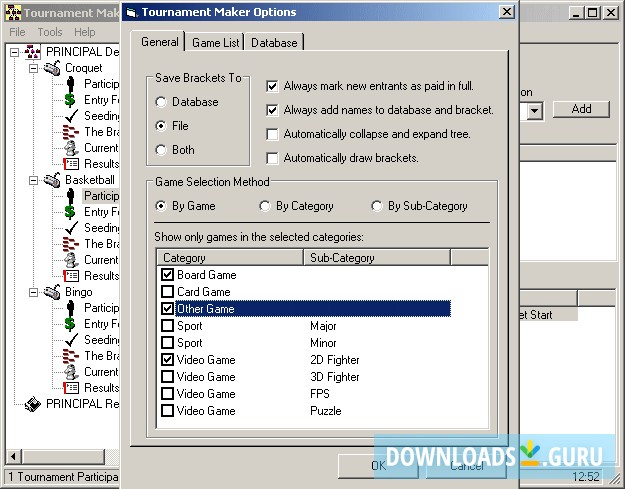Screen dimensions: 625x489
Task: Click the Bingo Seeding checkmark icon
Action: point(71,340)
